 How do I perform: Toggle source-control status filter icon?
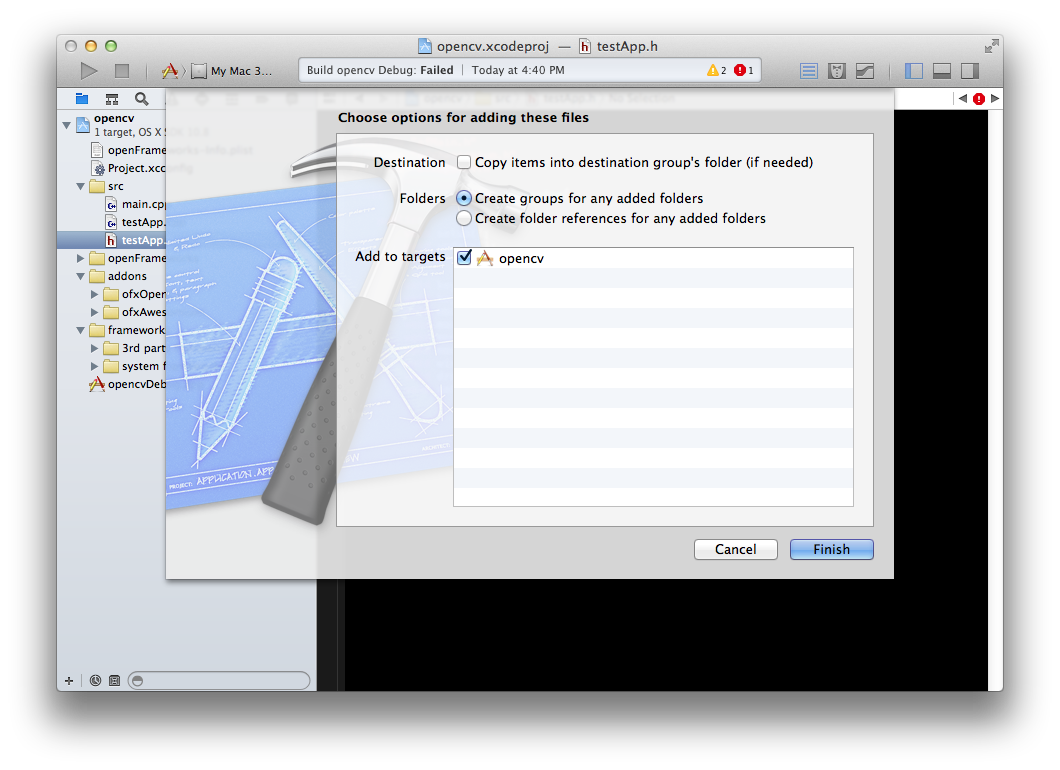114,681
